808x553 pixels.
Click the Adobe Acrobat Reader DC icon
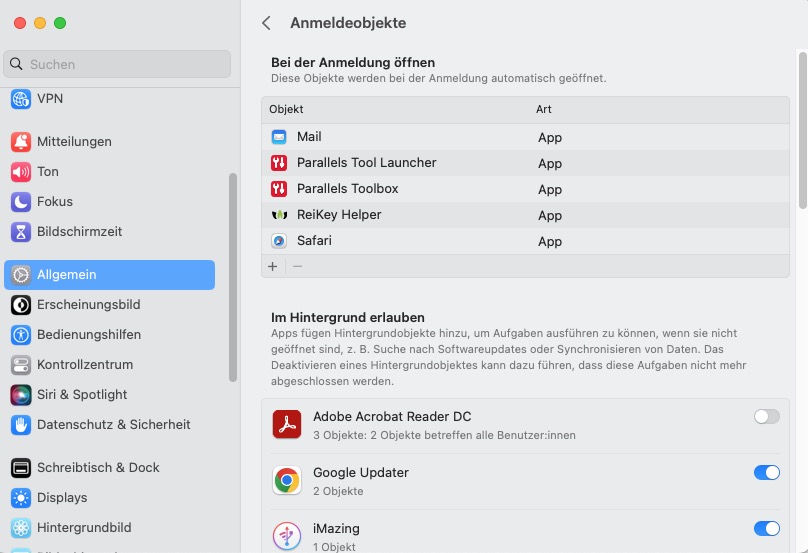(287, 424)
